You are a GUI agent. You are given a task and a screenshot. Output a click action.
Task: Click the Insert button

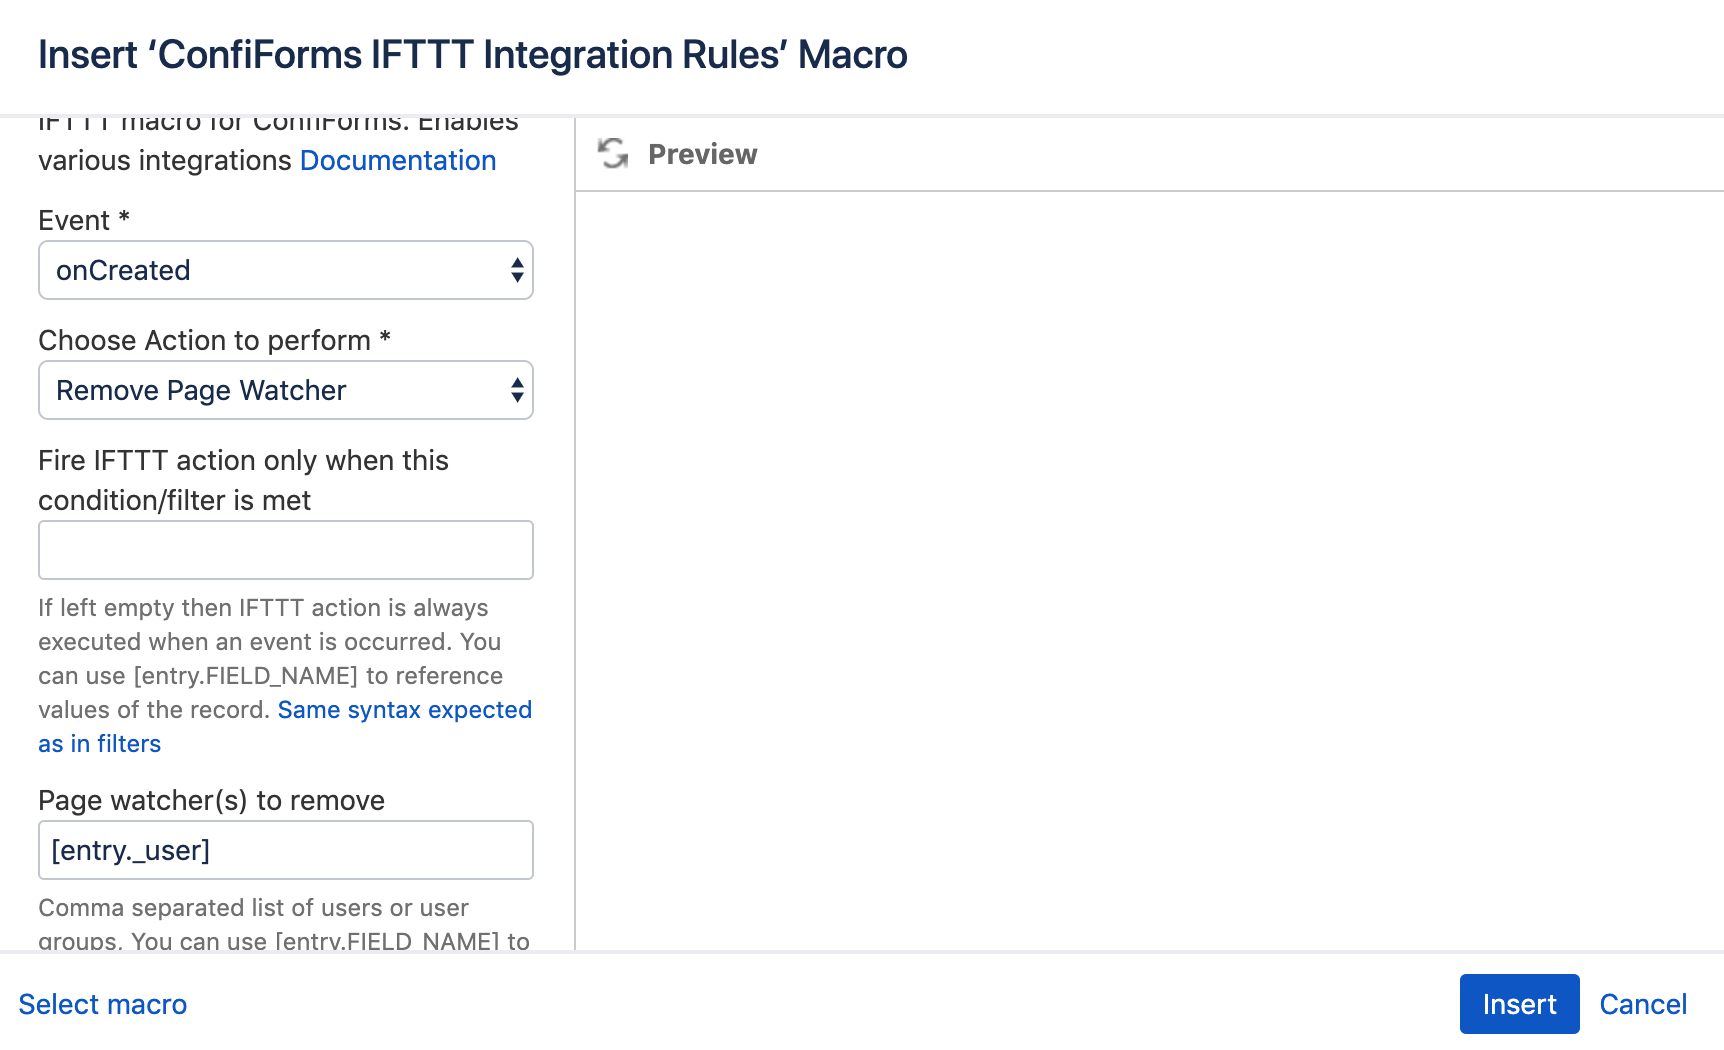(x=1519, y=1004)
